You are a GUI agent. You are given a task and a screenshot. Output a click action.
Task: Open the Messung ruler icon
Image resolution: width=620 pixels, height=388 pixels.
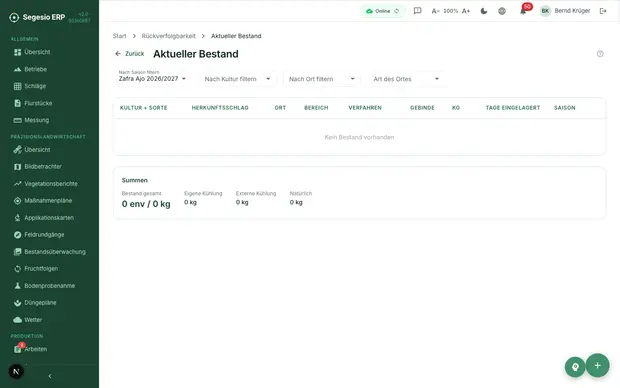tap(17, 120)
